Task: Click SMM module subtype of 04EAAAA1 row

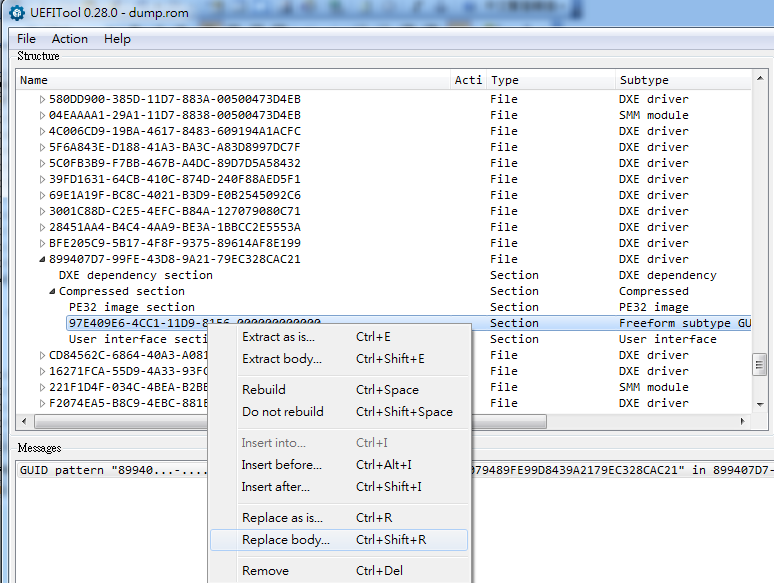Action: [x=654, y=115]
